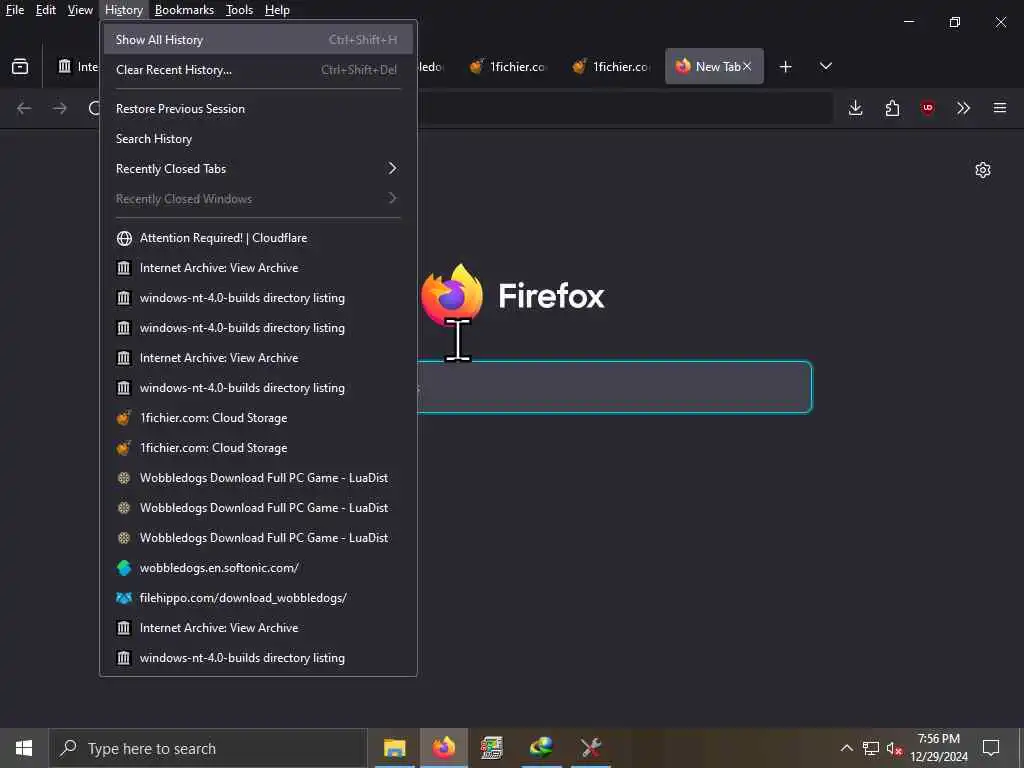
Task: Open the Edit menu
Action: [x=45, y=10]
